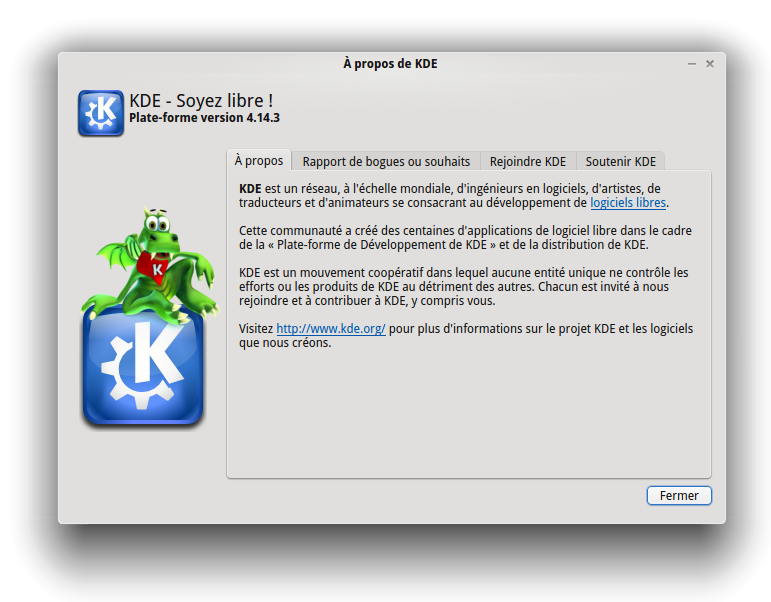Click the word "Visitez" before the KDE URL
The image size is (771, 602).
(x=256, y=329)
